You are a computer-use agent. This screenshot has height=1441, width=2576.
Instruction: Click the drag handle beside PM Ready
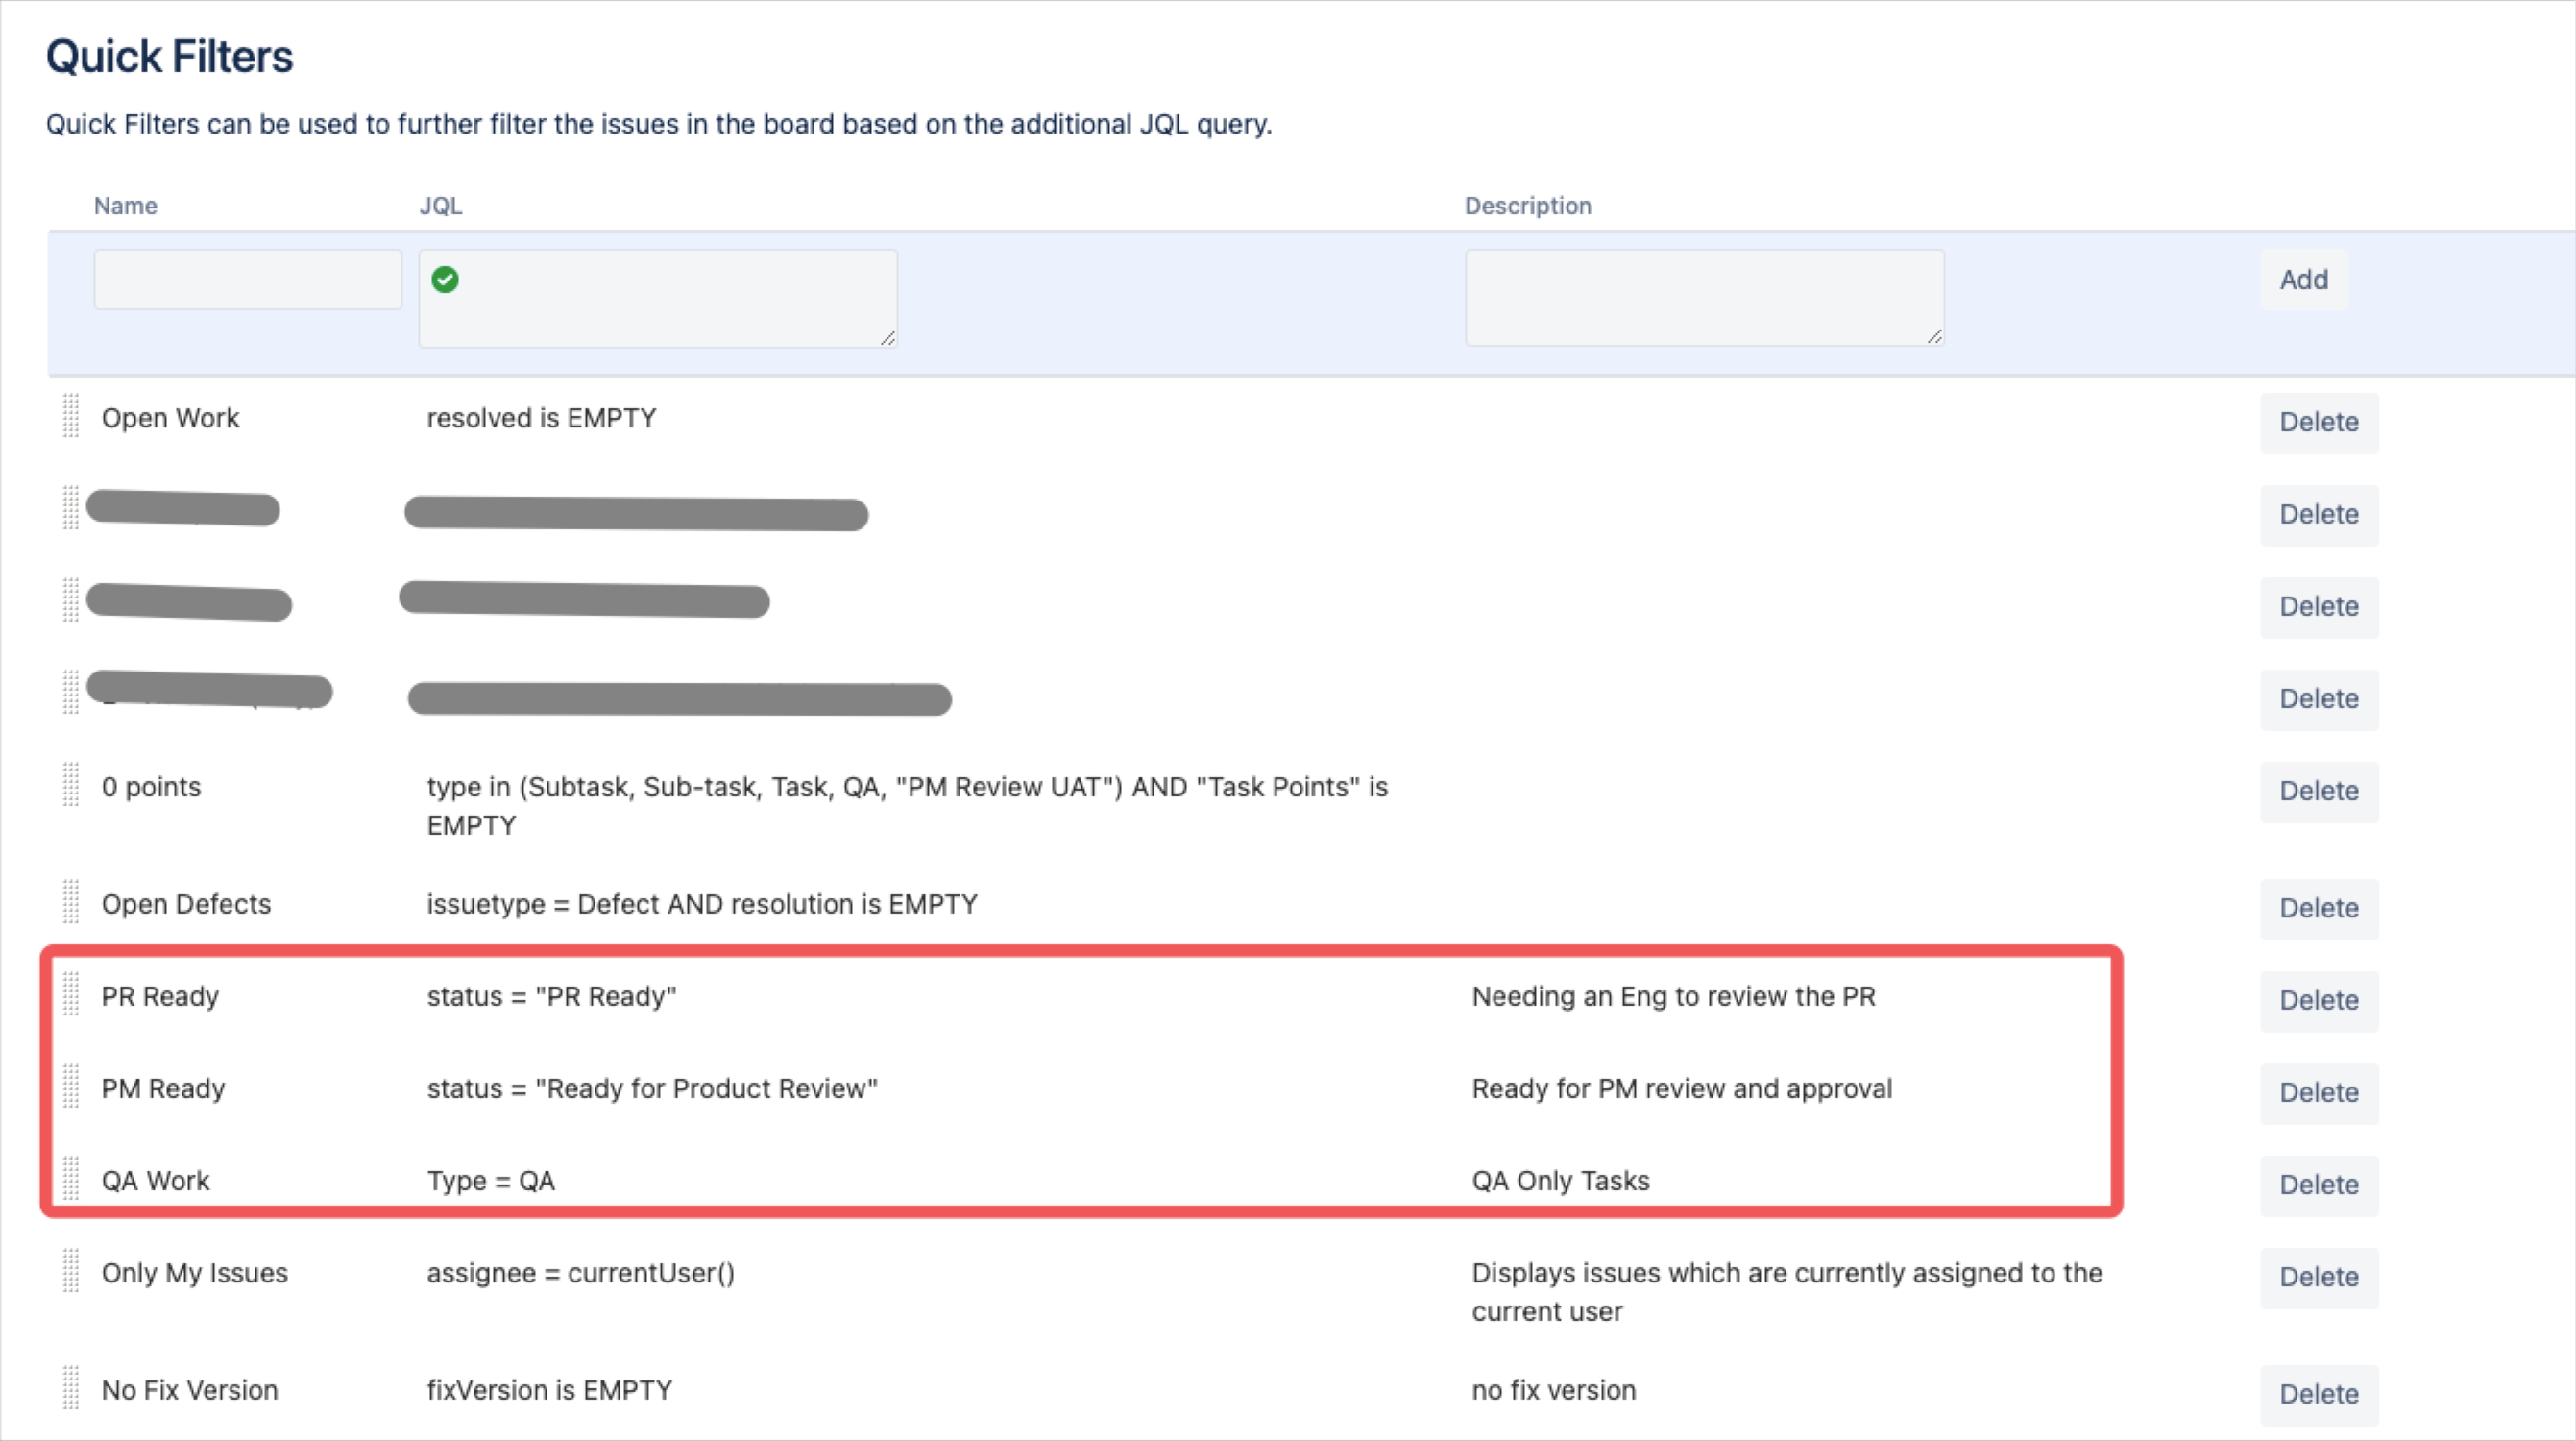pos(70,1086)
